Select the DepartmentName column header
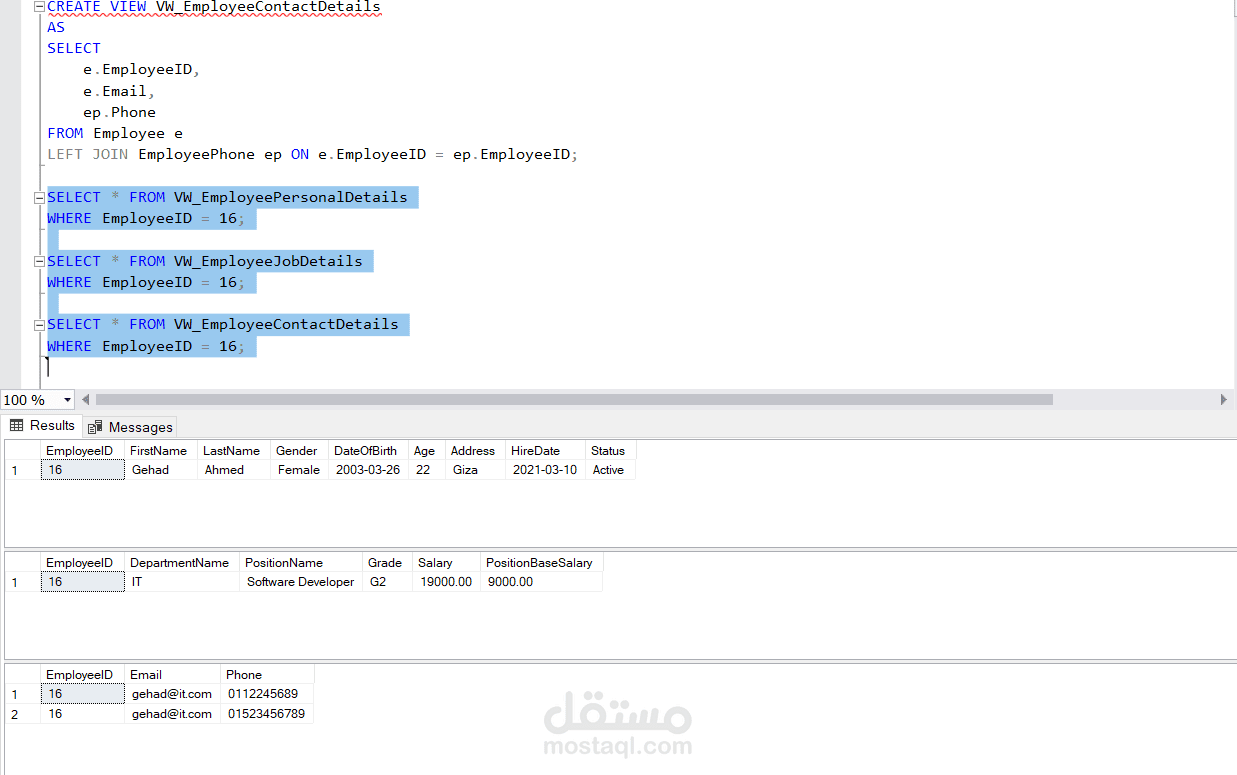This screenshot has width=1237, height=775. [x=183, y=563]
